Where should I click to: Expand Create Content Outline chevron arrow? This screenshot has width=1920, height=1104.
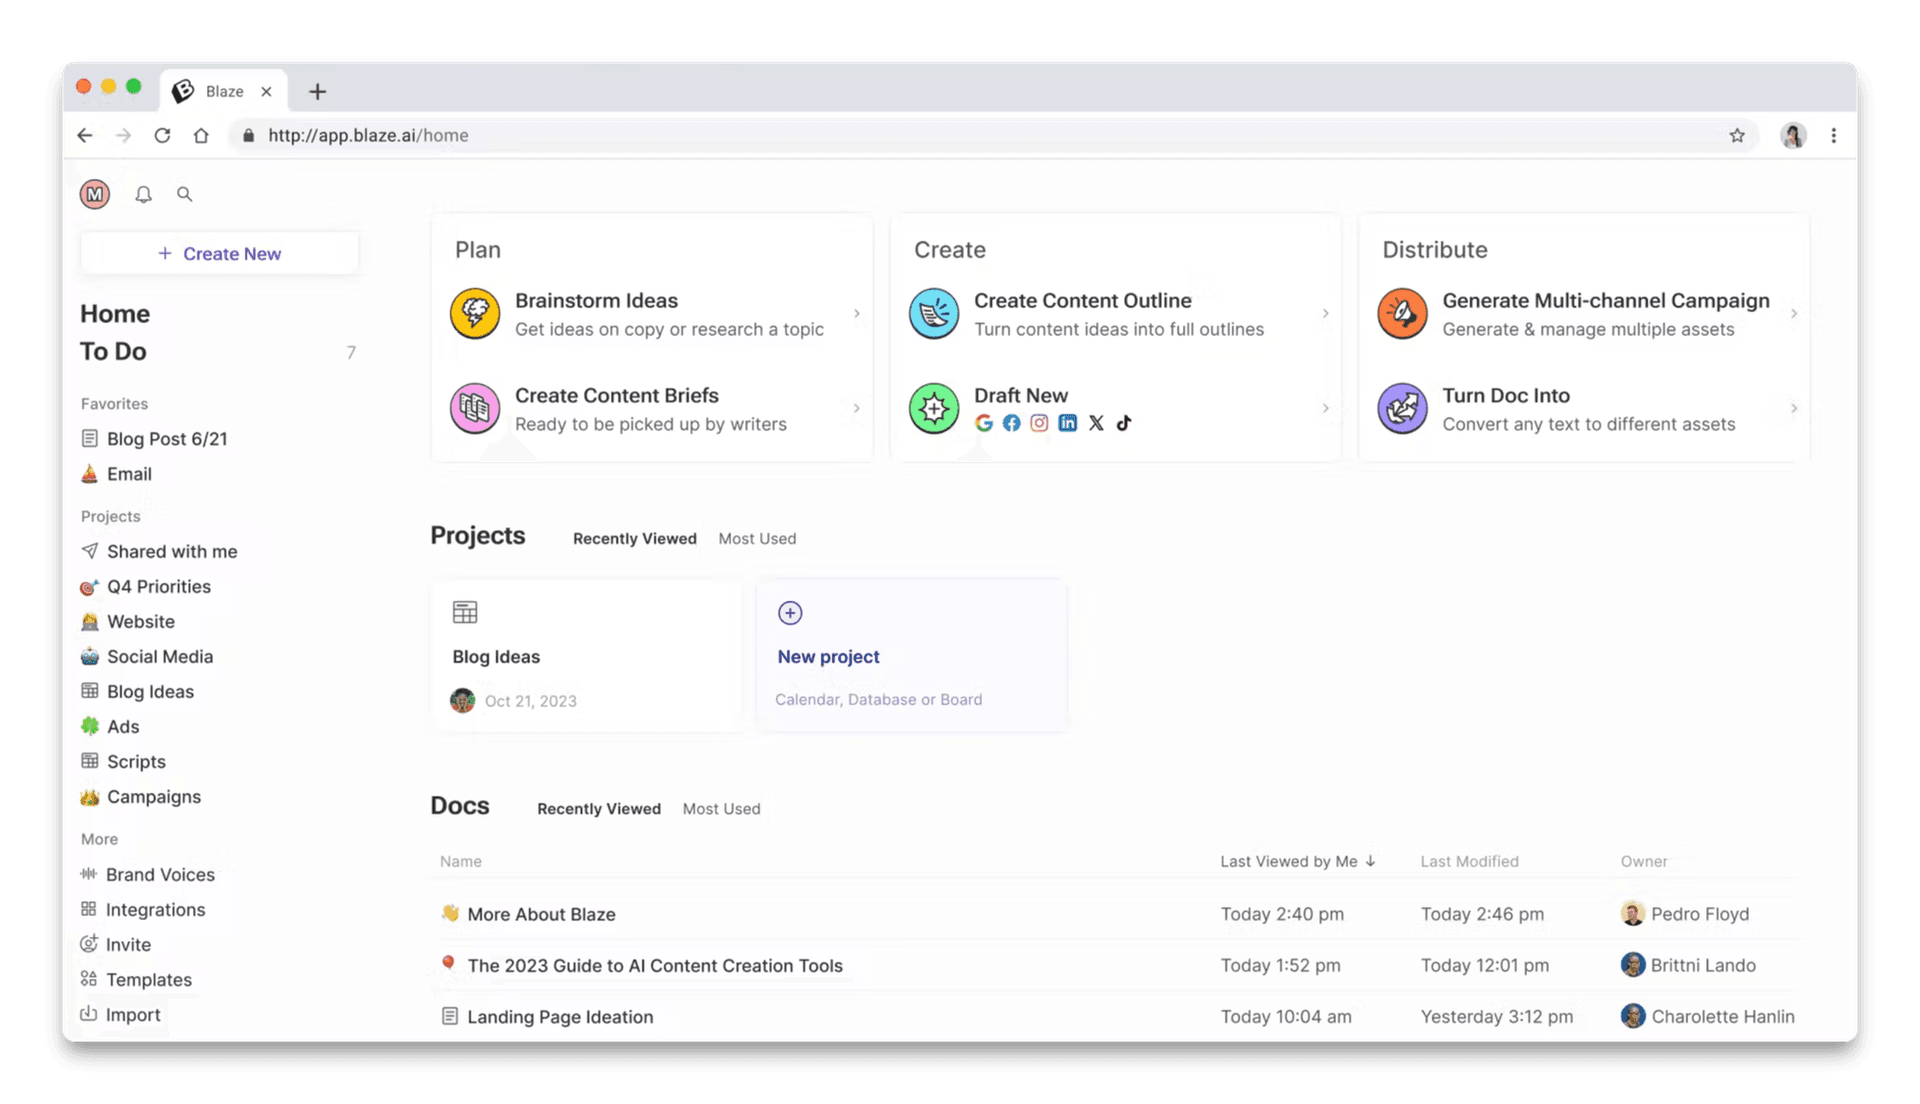point(1325,314)
